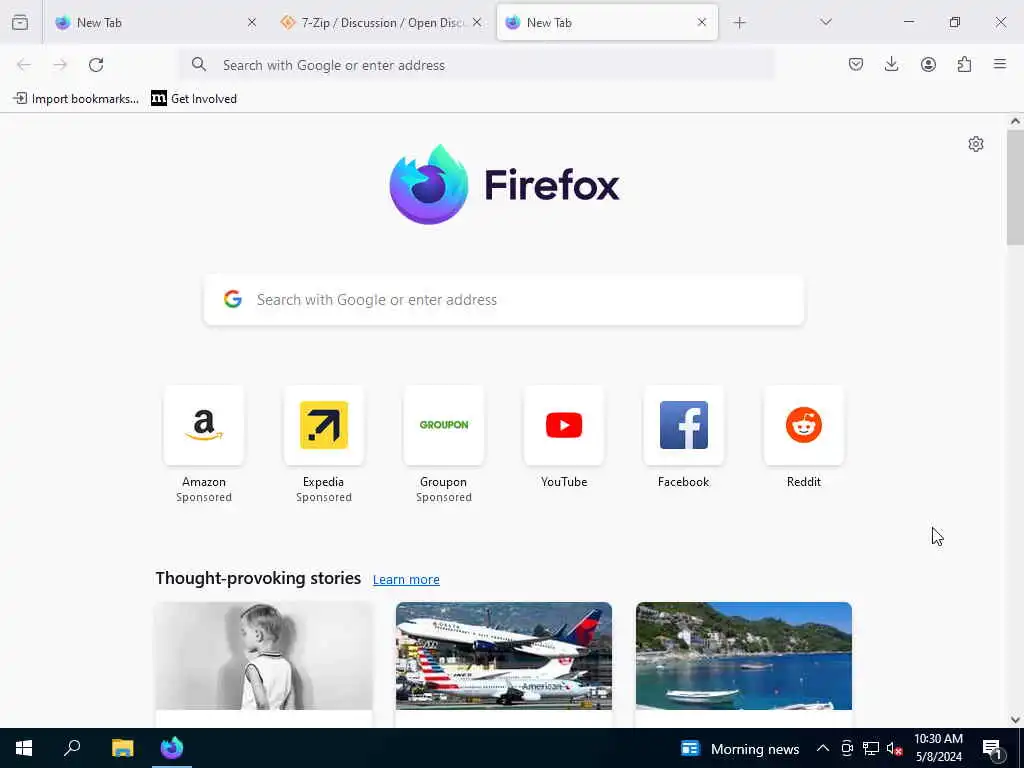The image size is (1024, 768).
Task: Click the muted volume tray icon
Action: (894, 748)
